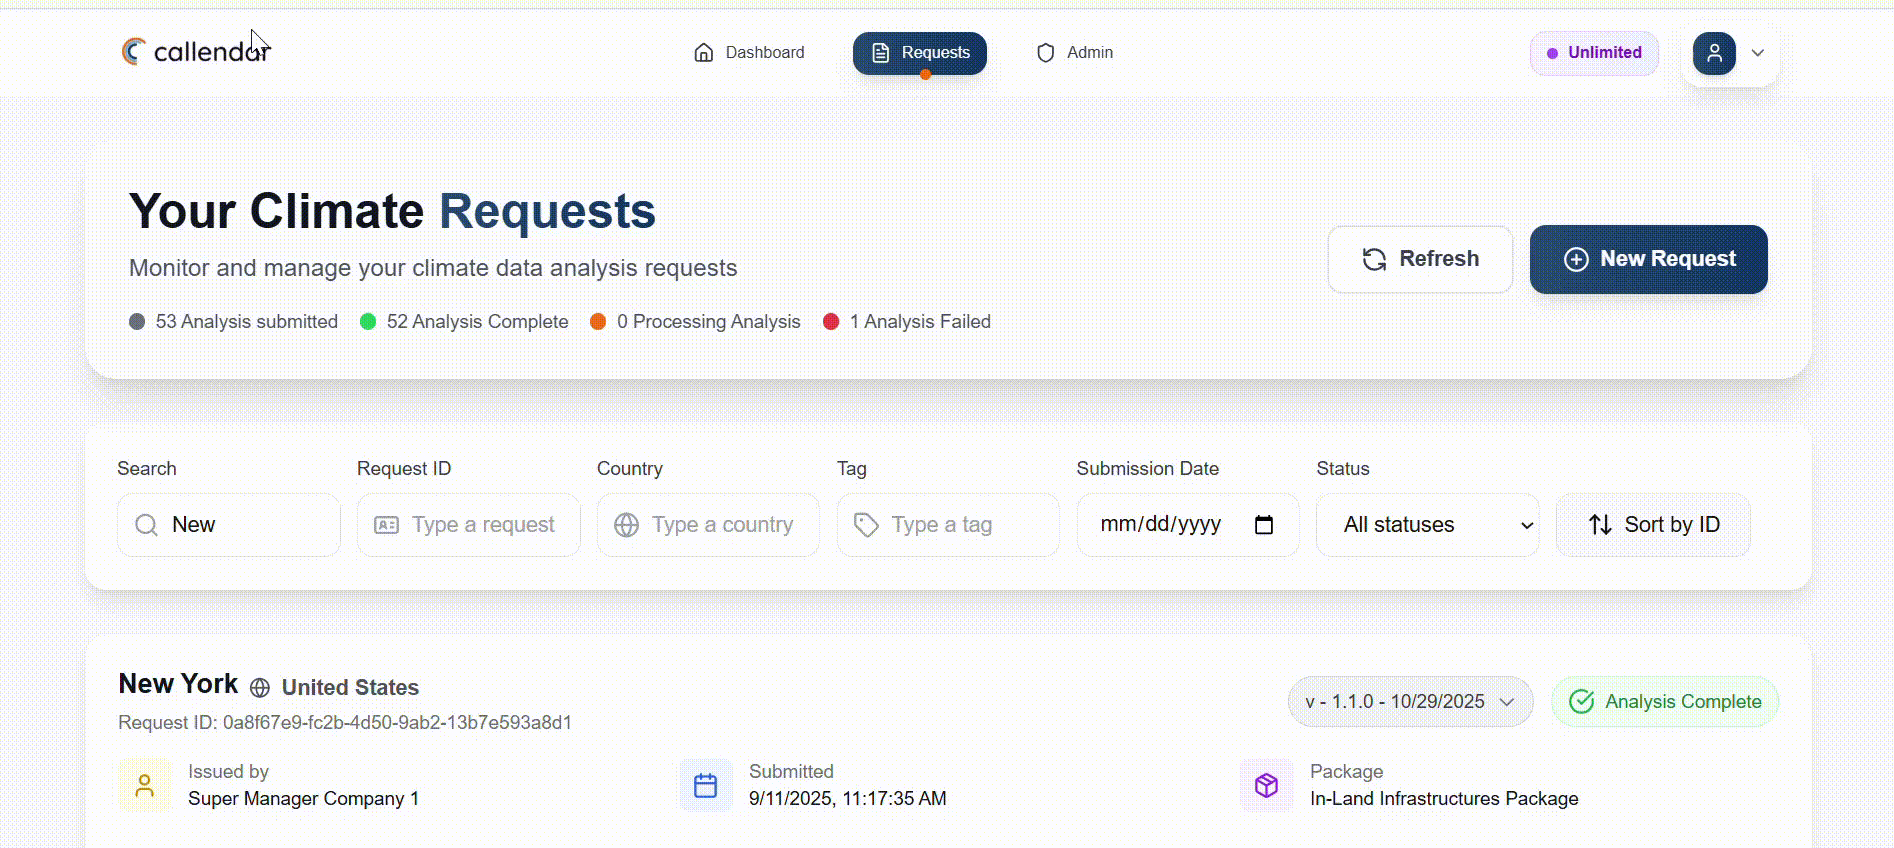This screenshot has height=848, width=1894.
Task: Click the Request ID input field
Action: coord(469,525)
